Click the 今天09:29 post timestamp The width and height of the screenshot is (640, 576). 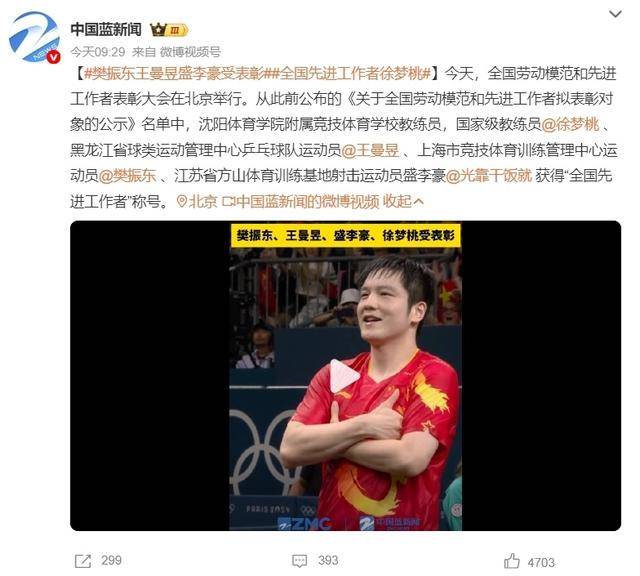point(98,52)
